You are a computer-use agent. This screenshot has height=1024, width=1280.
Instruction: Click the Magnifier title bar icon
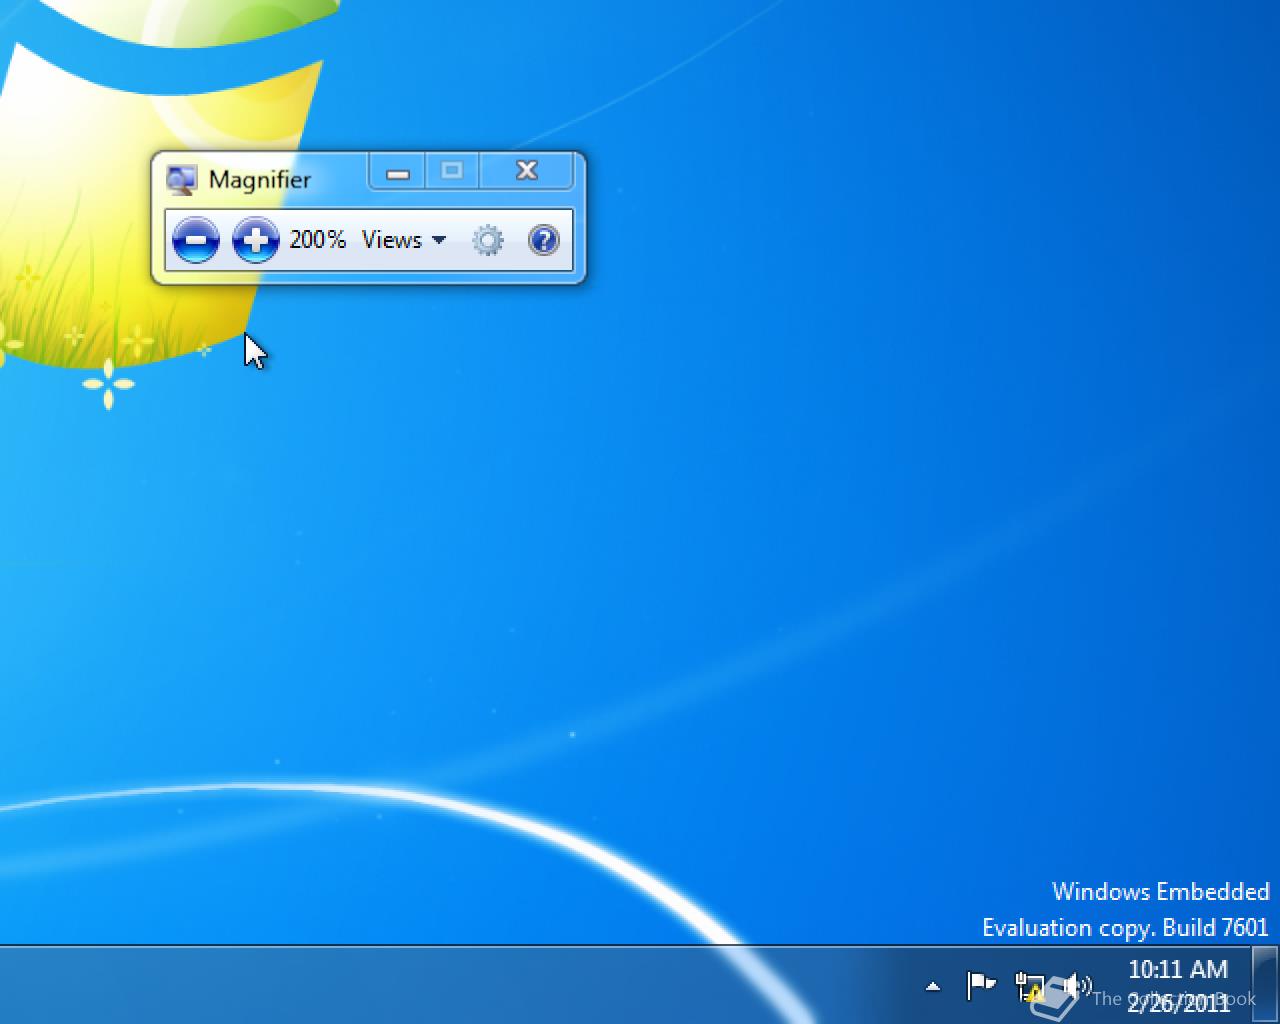[182, 180]
